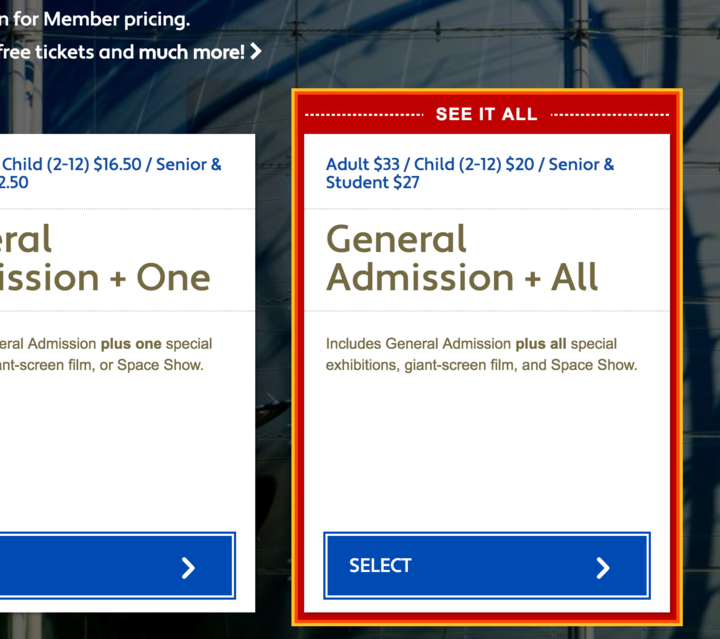Viewport: 720px width, 639px height.
Task: Click arrow icon on the General Admission + One button
Action: [188, 568]
